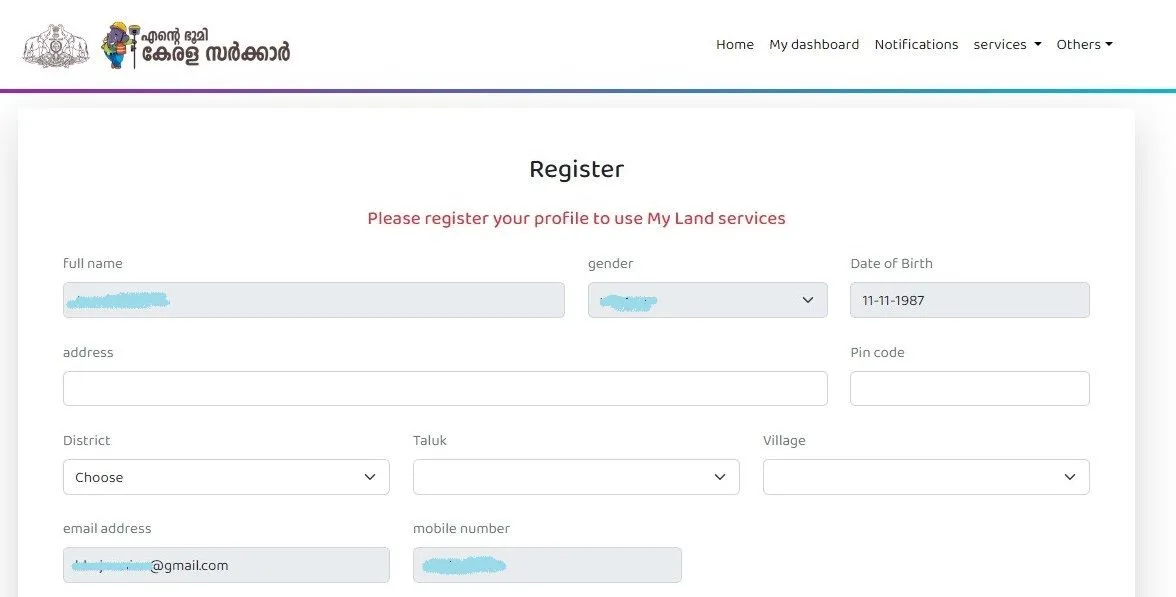1176x597 pixels.
Task: Click the full name input field
Action: (313, 300)
